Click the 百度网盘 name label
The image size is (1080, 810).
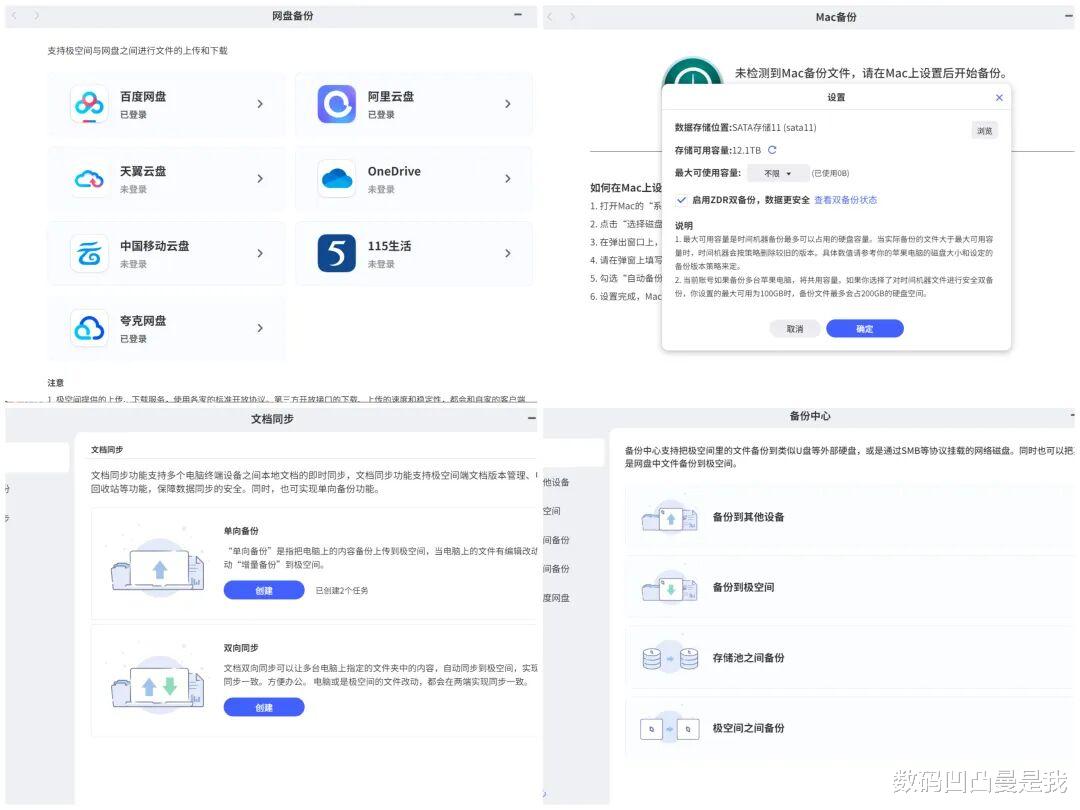click(x=143, y=97)
